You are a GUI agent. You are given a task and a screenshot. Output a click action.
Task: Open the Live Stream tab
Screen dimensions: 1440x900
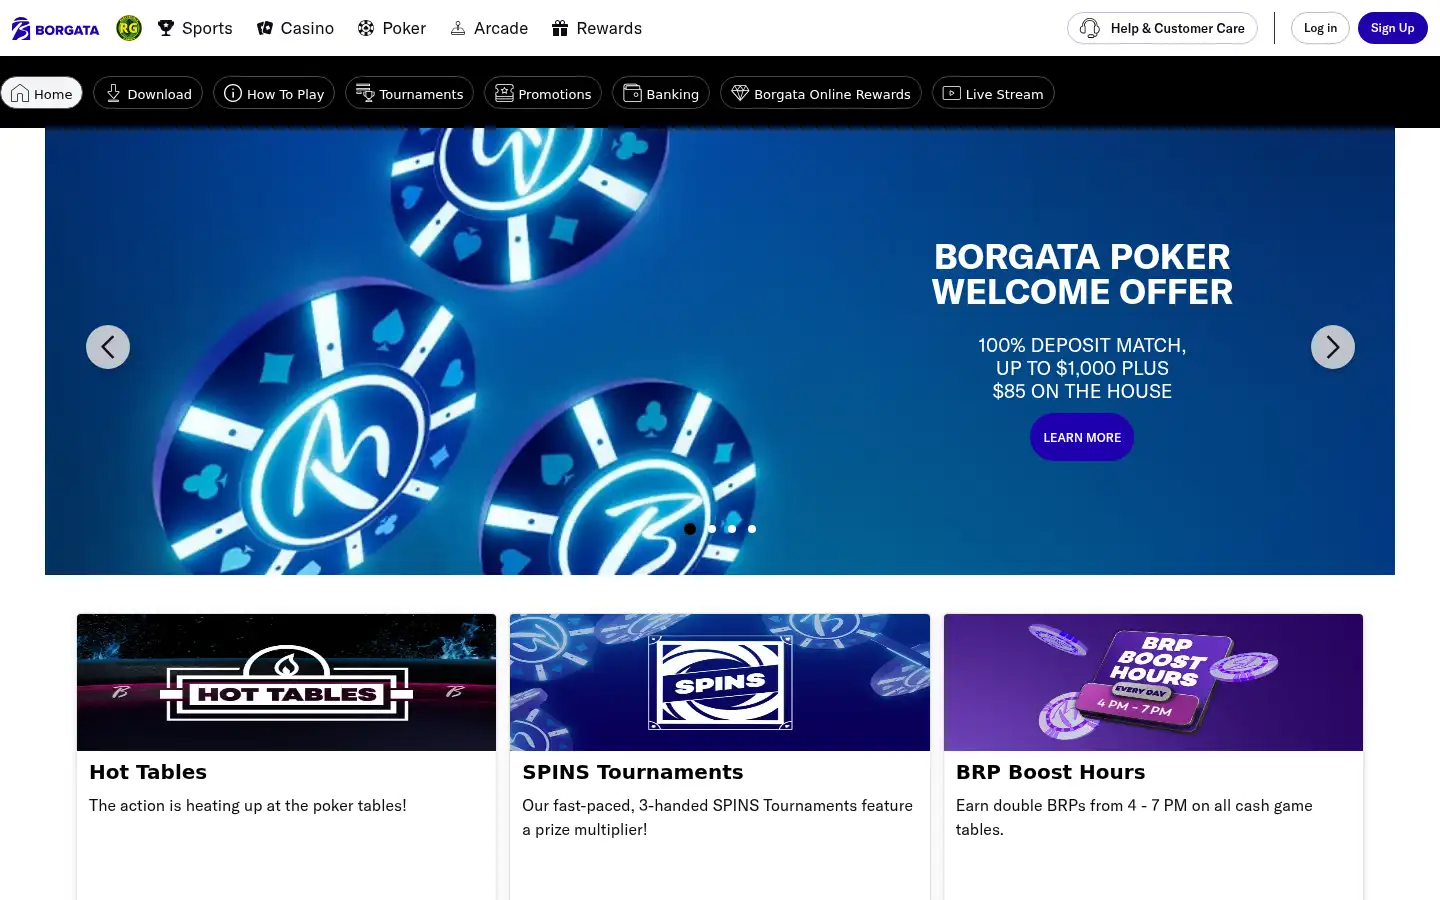pos(993,93)
